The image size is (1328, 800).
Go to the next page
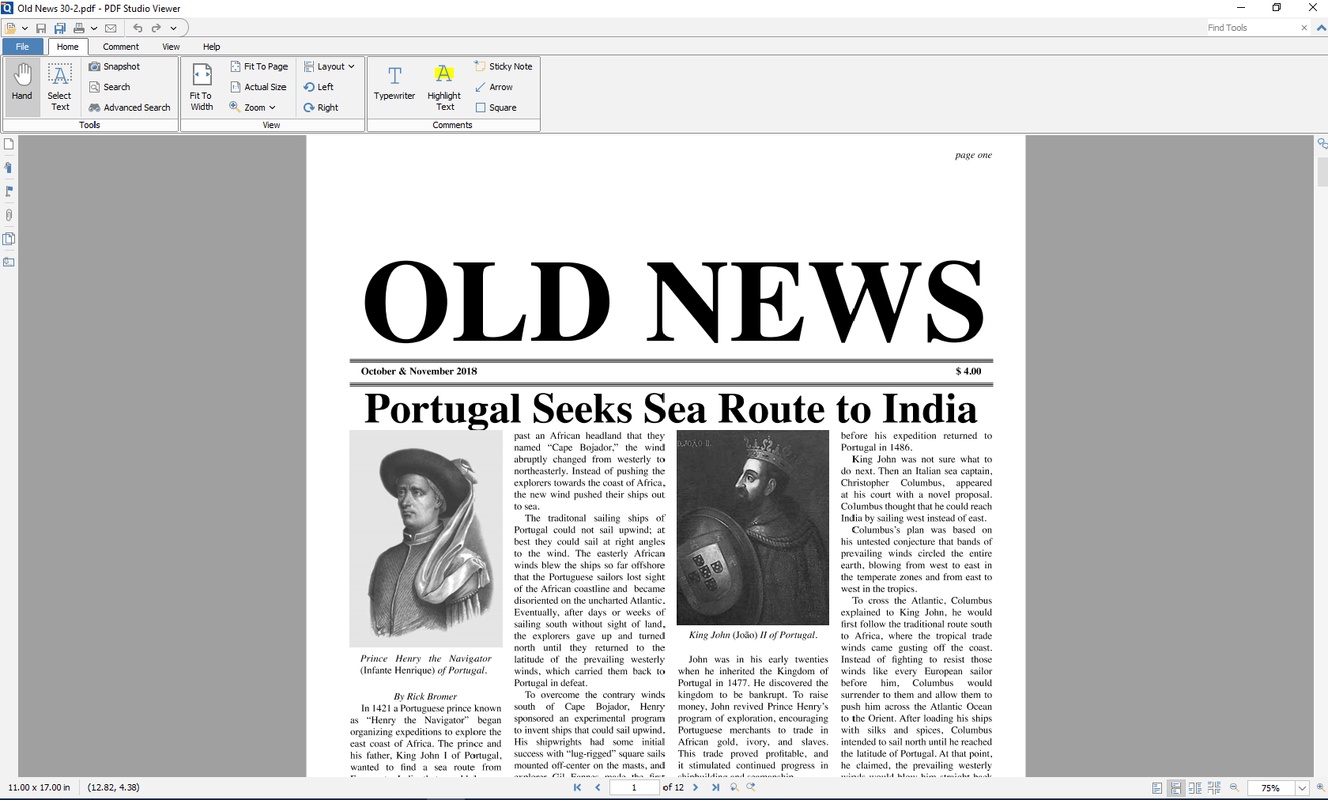(695, 788)
